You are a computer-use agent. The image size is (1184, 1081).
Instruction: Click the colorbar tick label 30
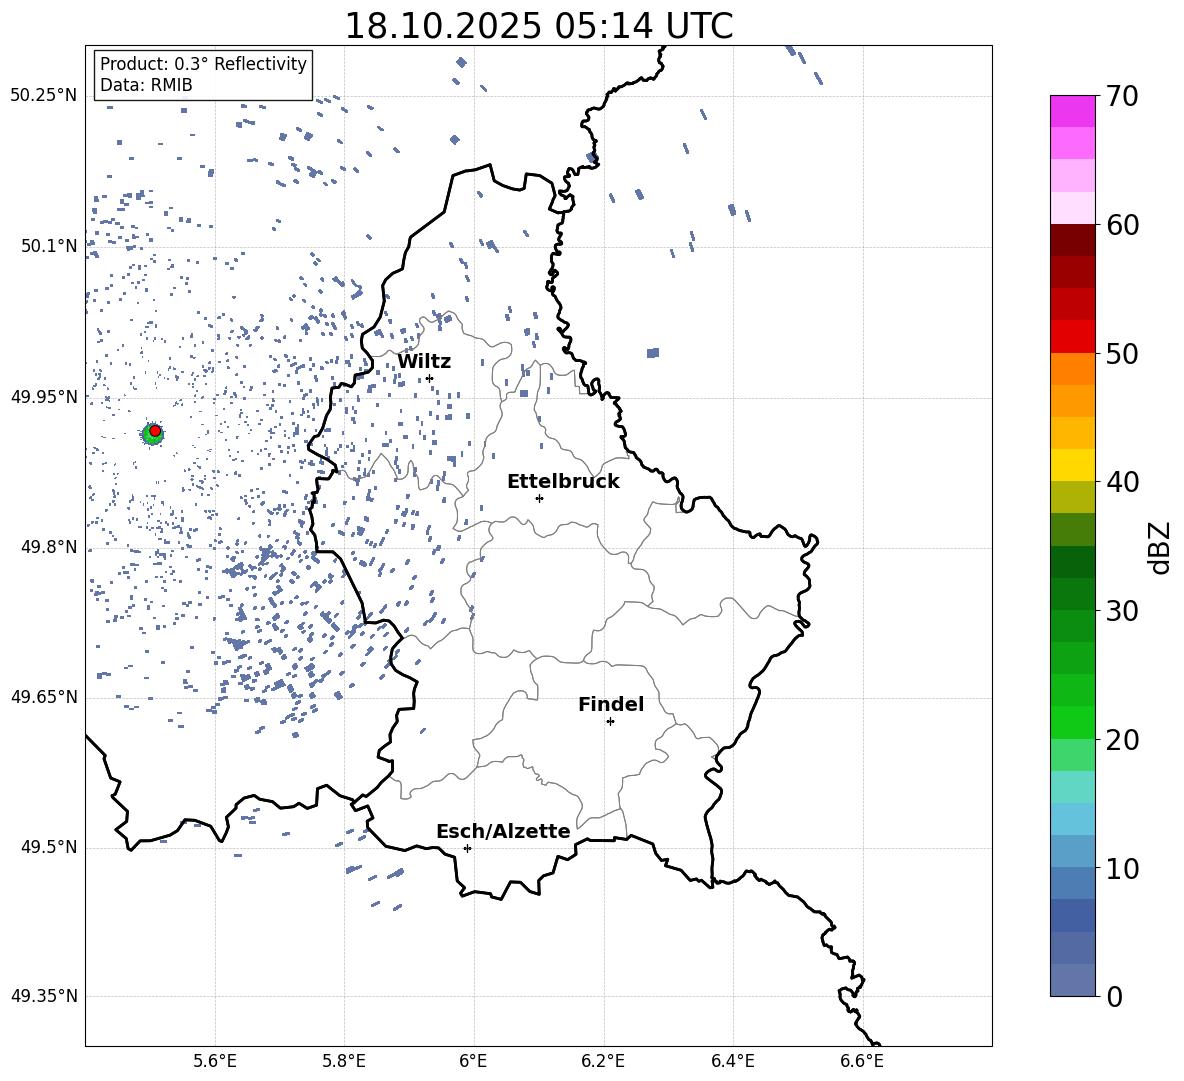1123,611
